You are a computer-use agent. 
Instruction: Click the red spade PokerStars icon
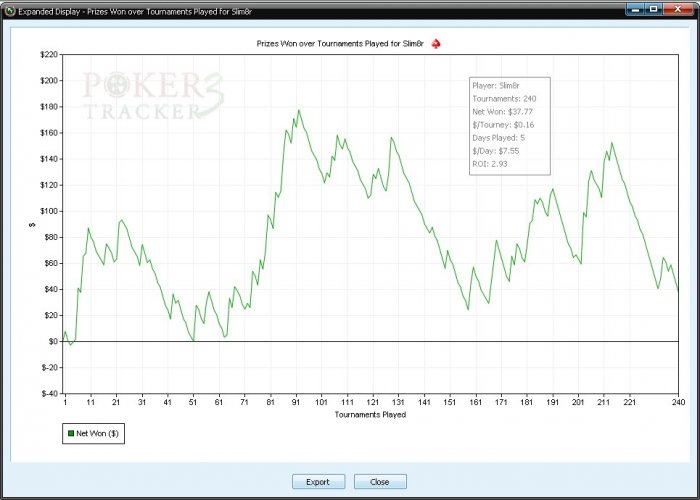tap(436, 44)
